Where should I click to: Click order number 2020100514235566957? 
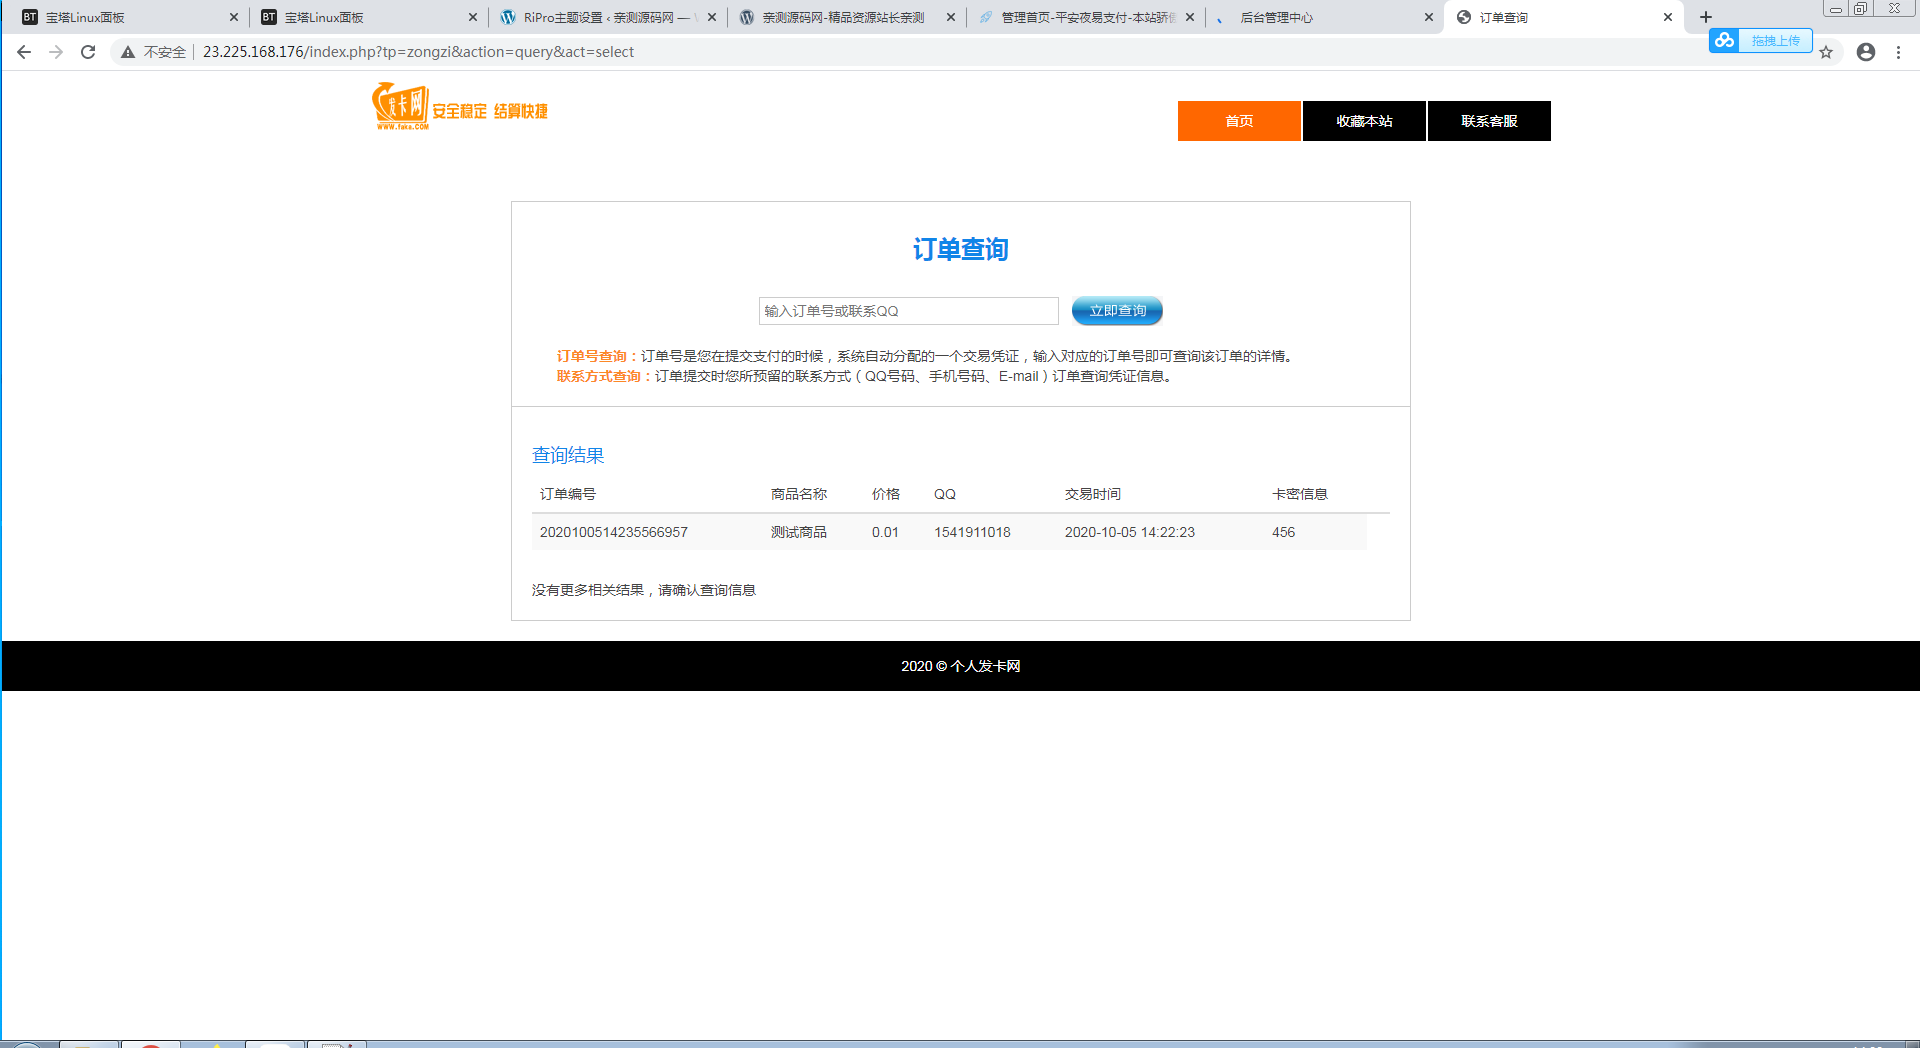coord(614,532)
